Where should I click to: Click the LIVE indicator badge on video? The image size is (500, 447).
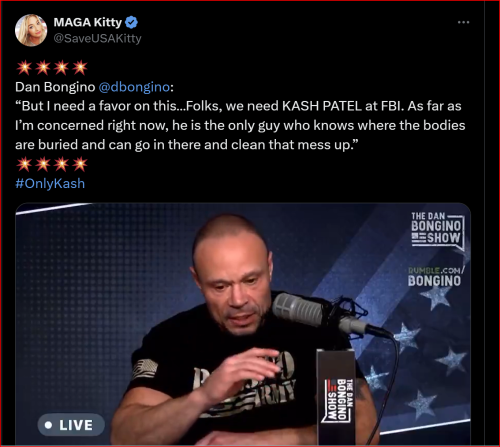[x=71, y=425]
